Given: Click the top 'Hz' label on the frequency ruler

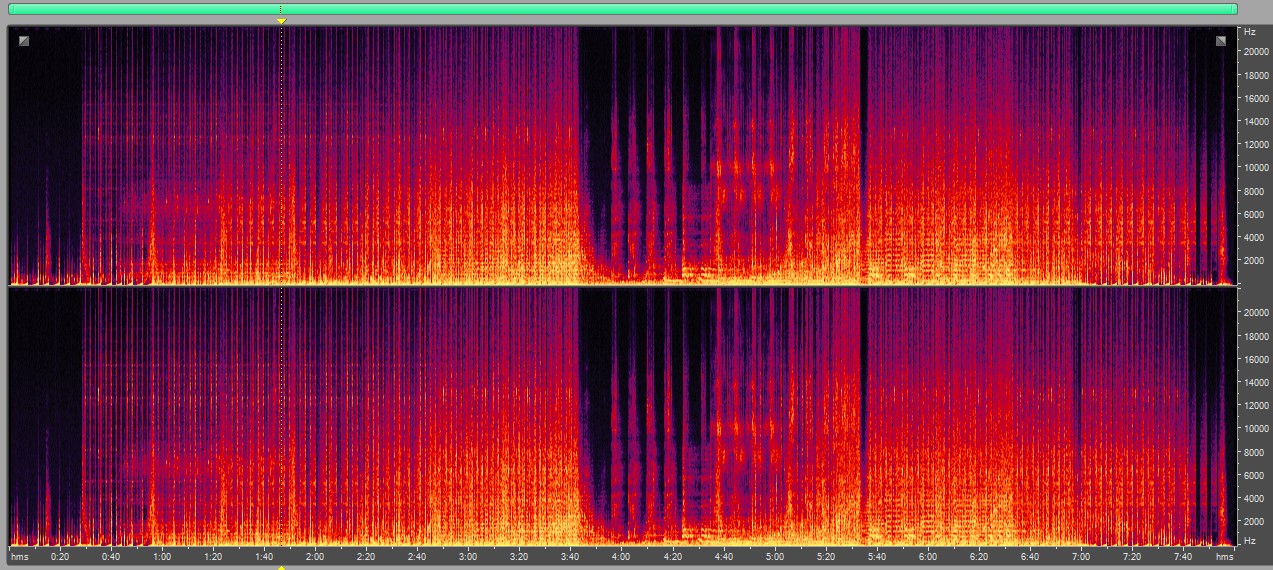Looking at the screenshot, I should click(1250, 32).
